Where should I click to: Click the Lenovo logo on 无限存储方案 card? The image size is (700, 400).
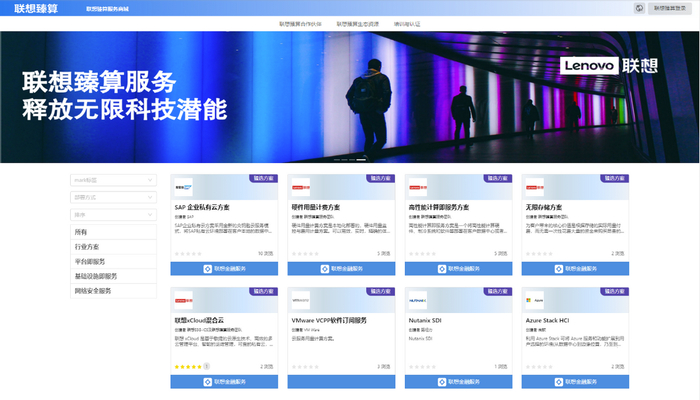[x=535, y=188]
